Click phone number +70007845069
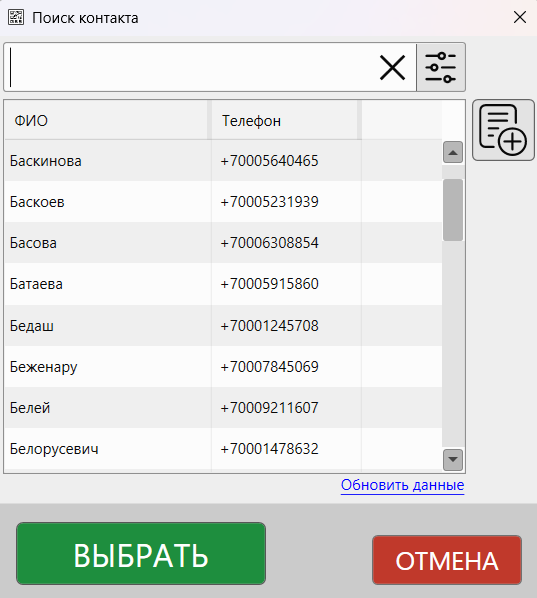537x598 pixels. point(269,367)
